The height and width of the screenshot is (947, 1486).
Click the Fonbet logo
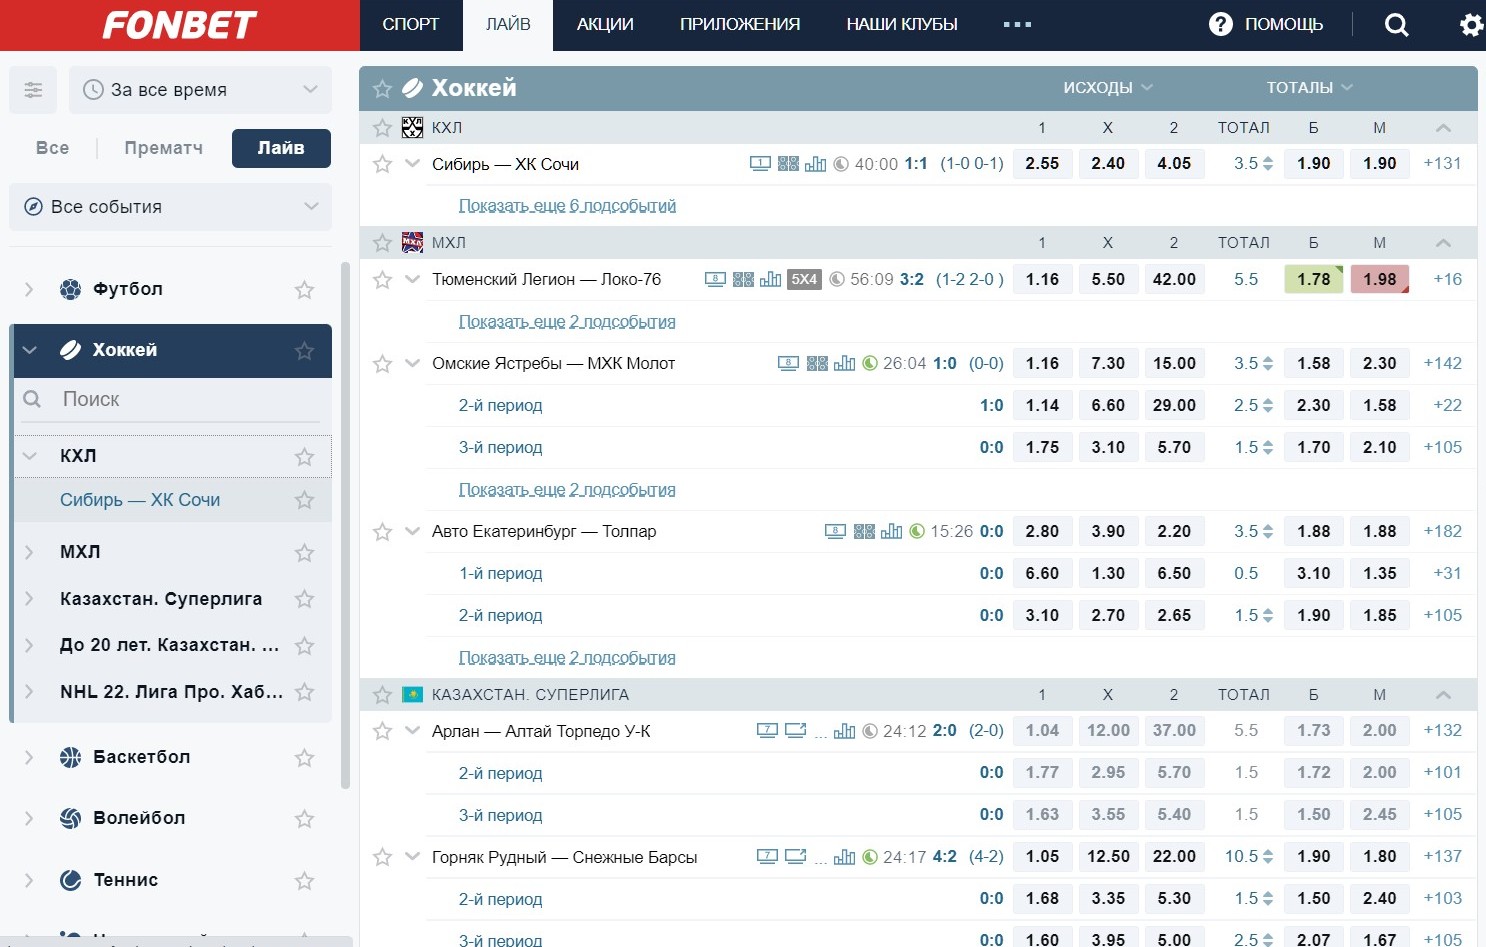180,25
